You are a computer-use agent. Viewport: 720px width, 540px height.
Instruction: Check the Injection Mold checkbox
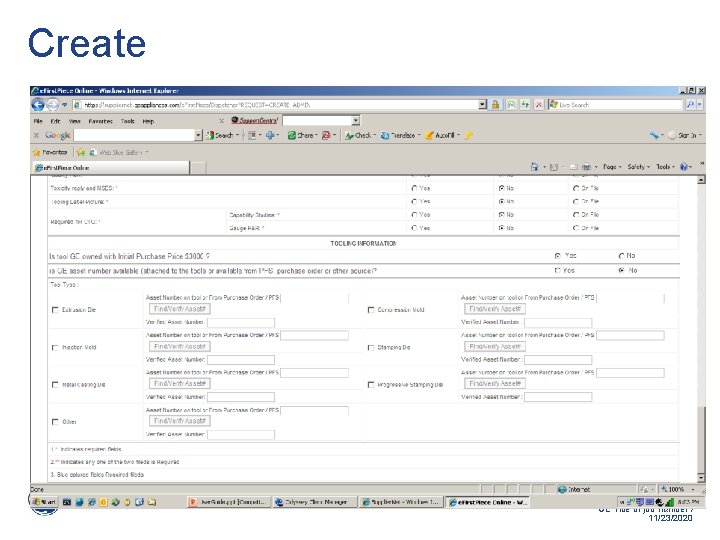point(55,348)
